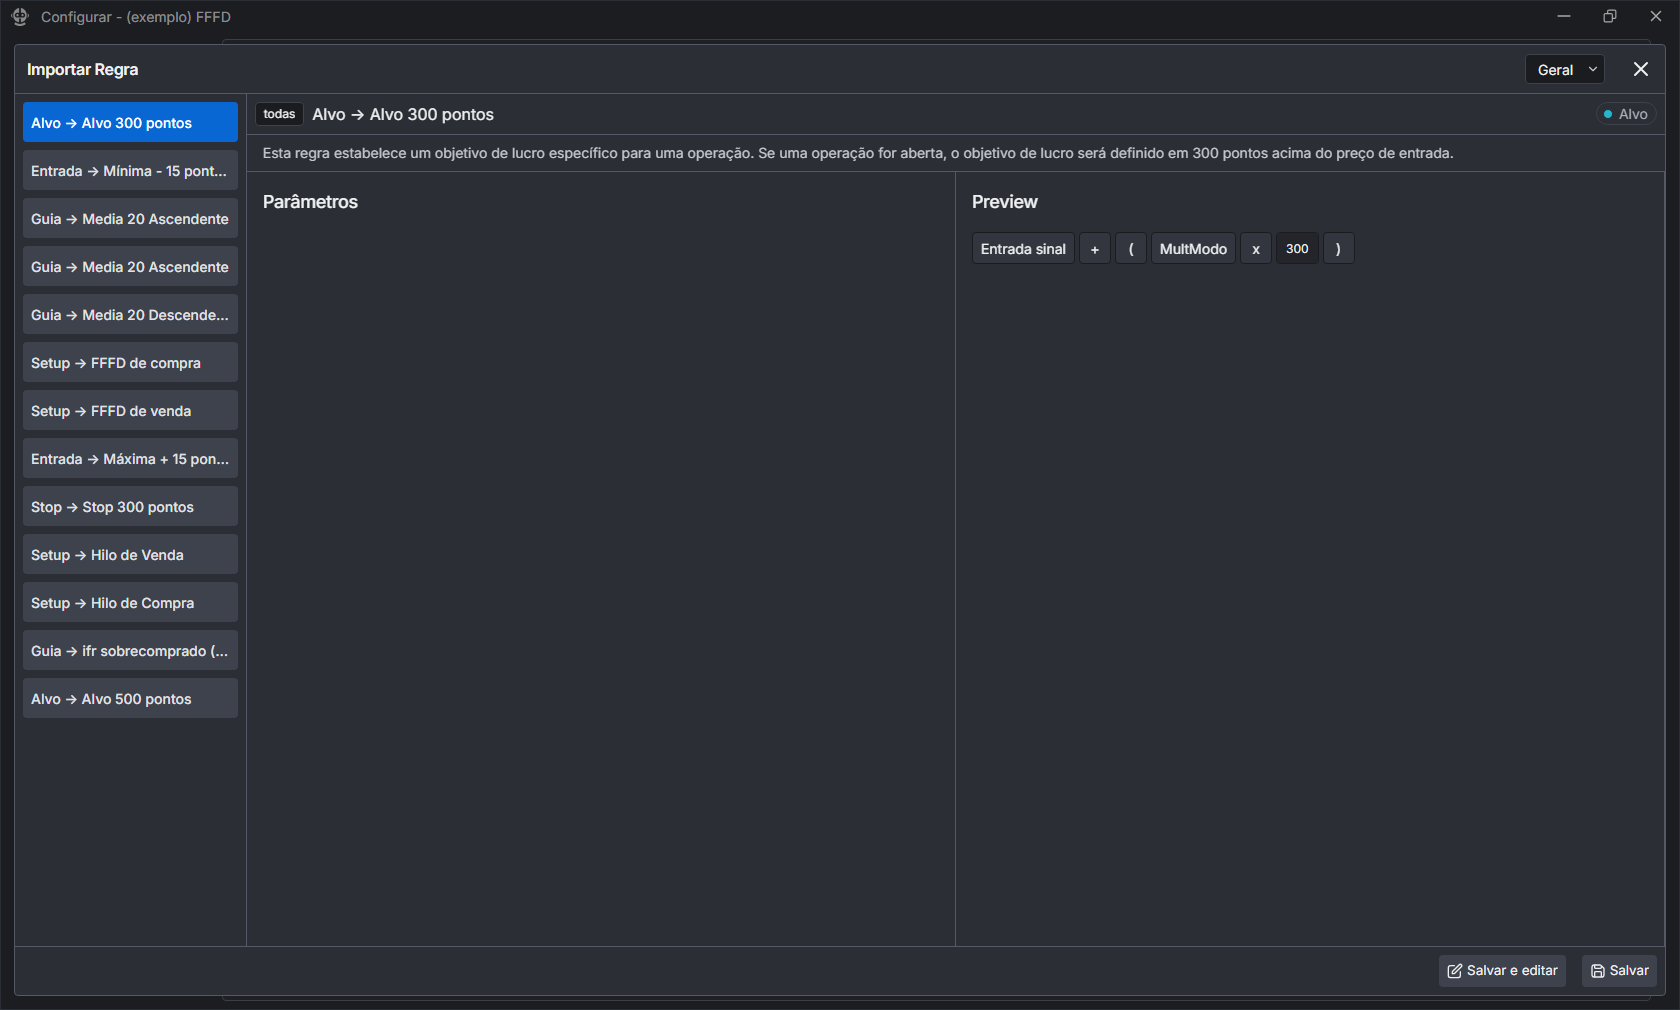Select Guia ifr sobrecomprado rule
Image resolution: width=1680 pixels, height=1010 pixels.
tap(130, 651)
